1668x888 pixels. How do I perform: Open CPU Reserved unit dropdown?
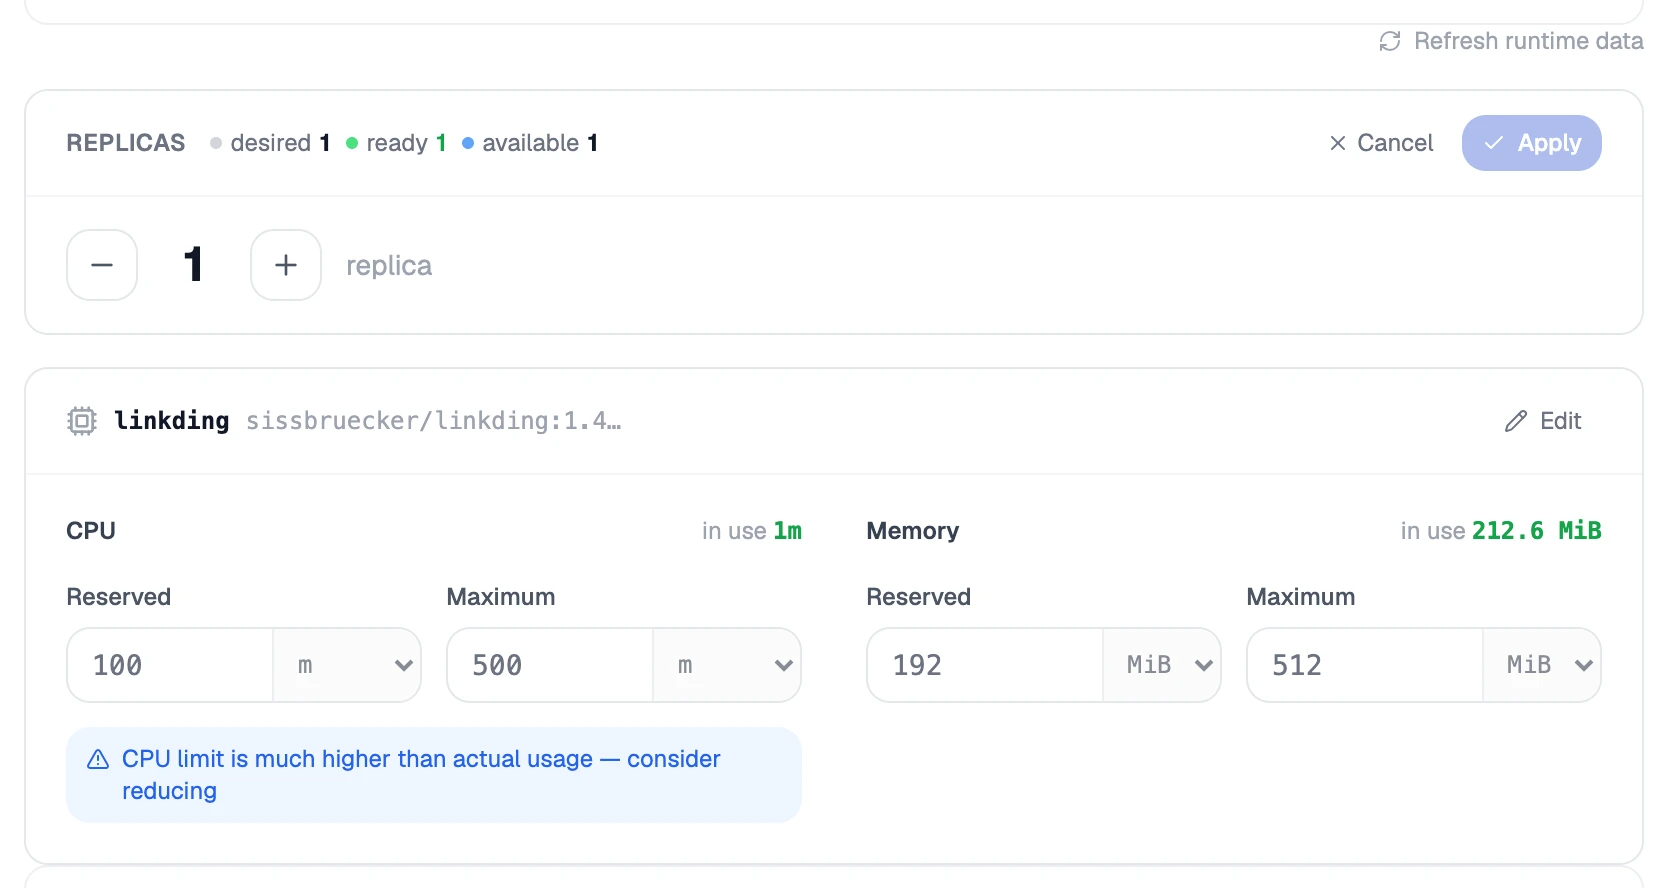tap(347, 665)
